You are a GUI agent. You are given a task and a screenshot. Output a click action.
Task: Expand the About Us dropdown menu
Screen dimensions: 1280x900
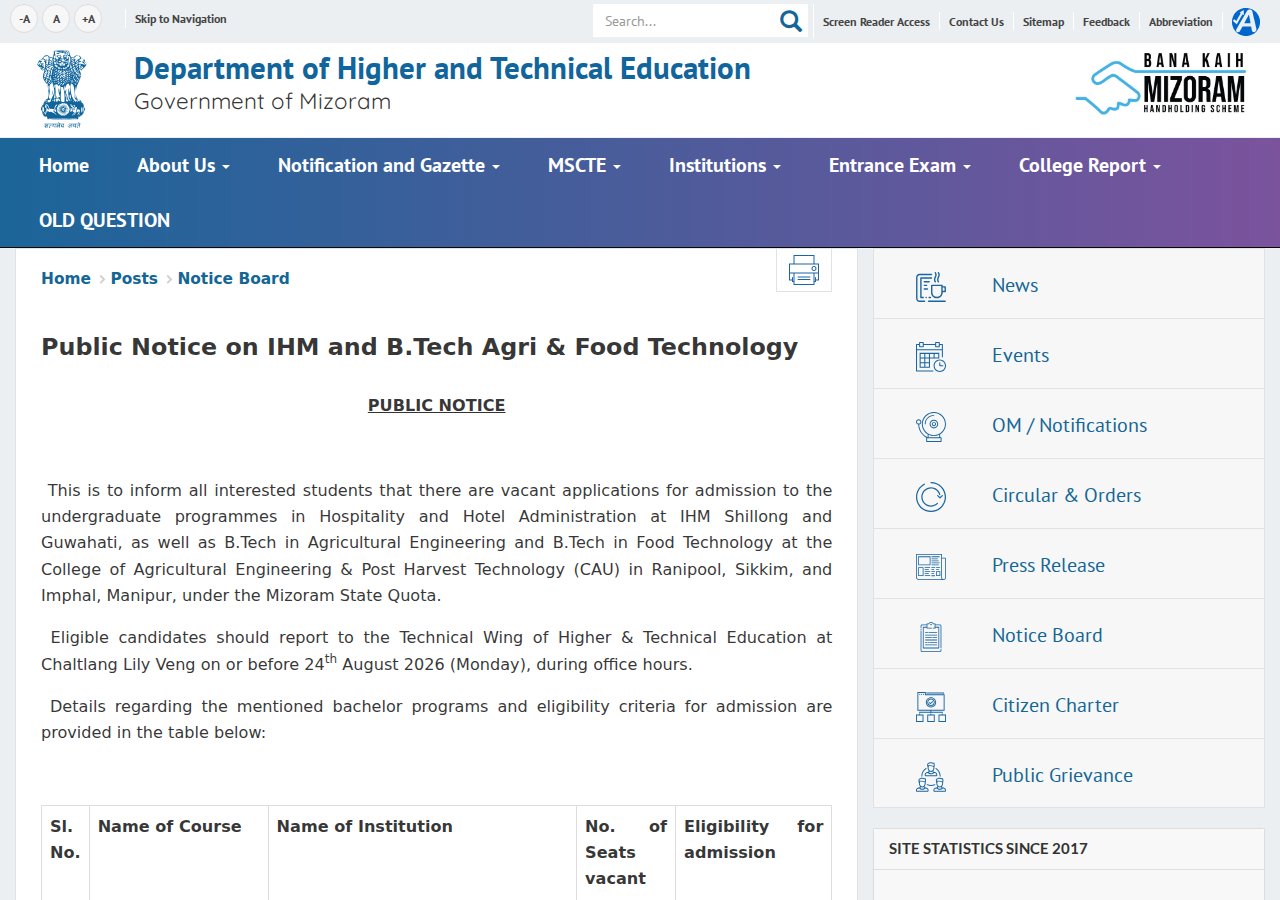183,166
